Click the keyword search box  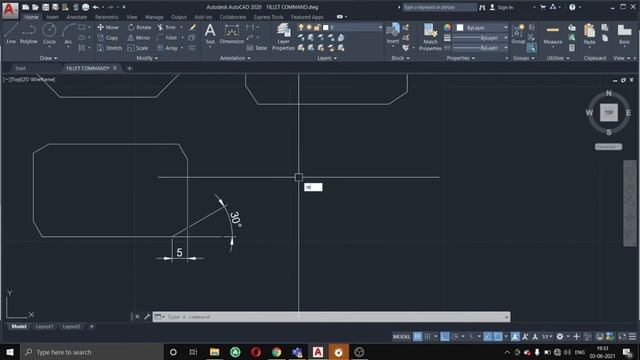coord(439,7)
